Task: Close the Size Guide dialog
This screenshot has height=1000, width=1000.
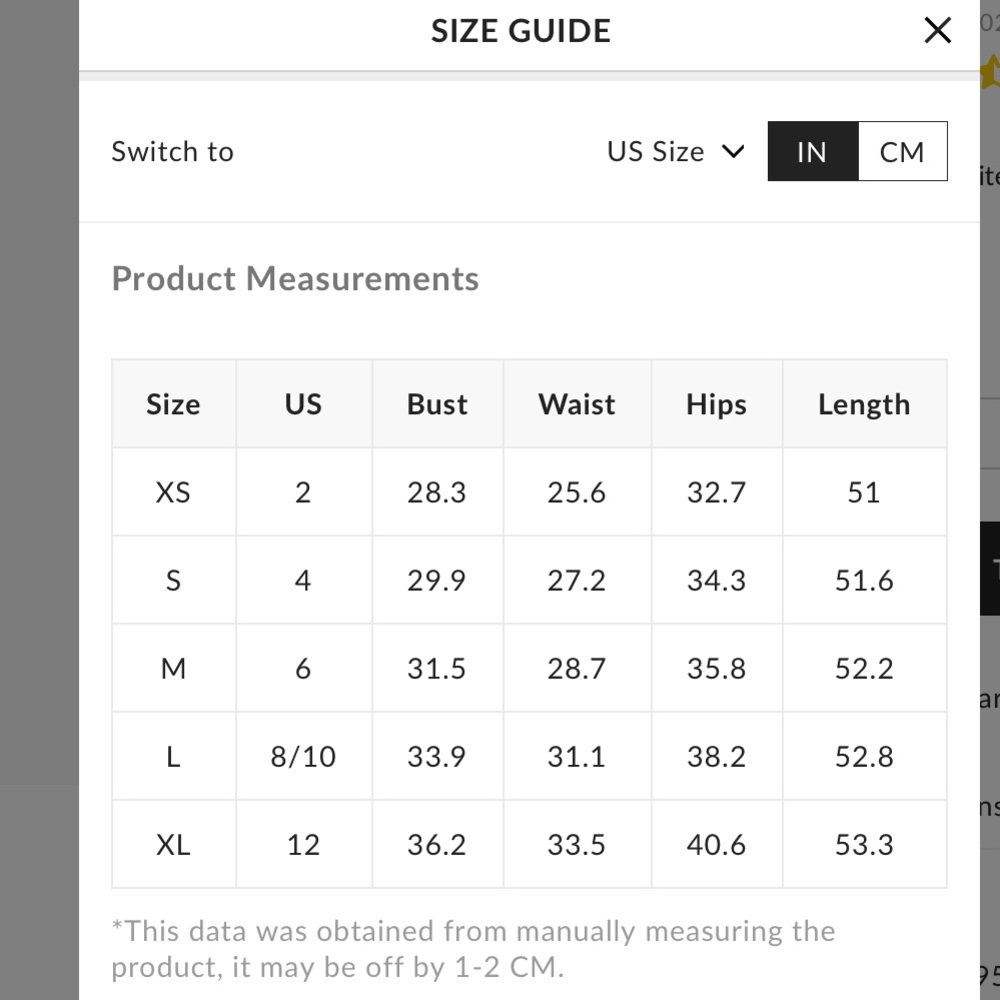Action: coord(938,30)
